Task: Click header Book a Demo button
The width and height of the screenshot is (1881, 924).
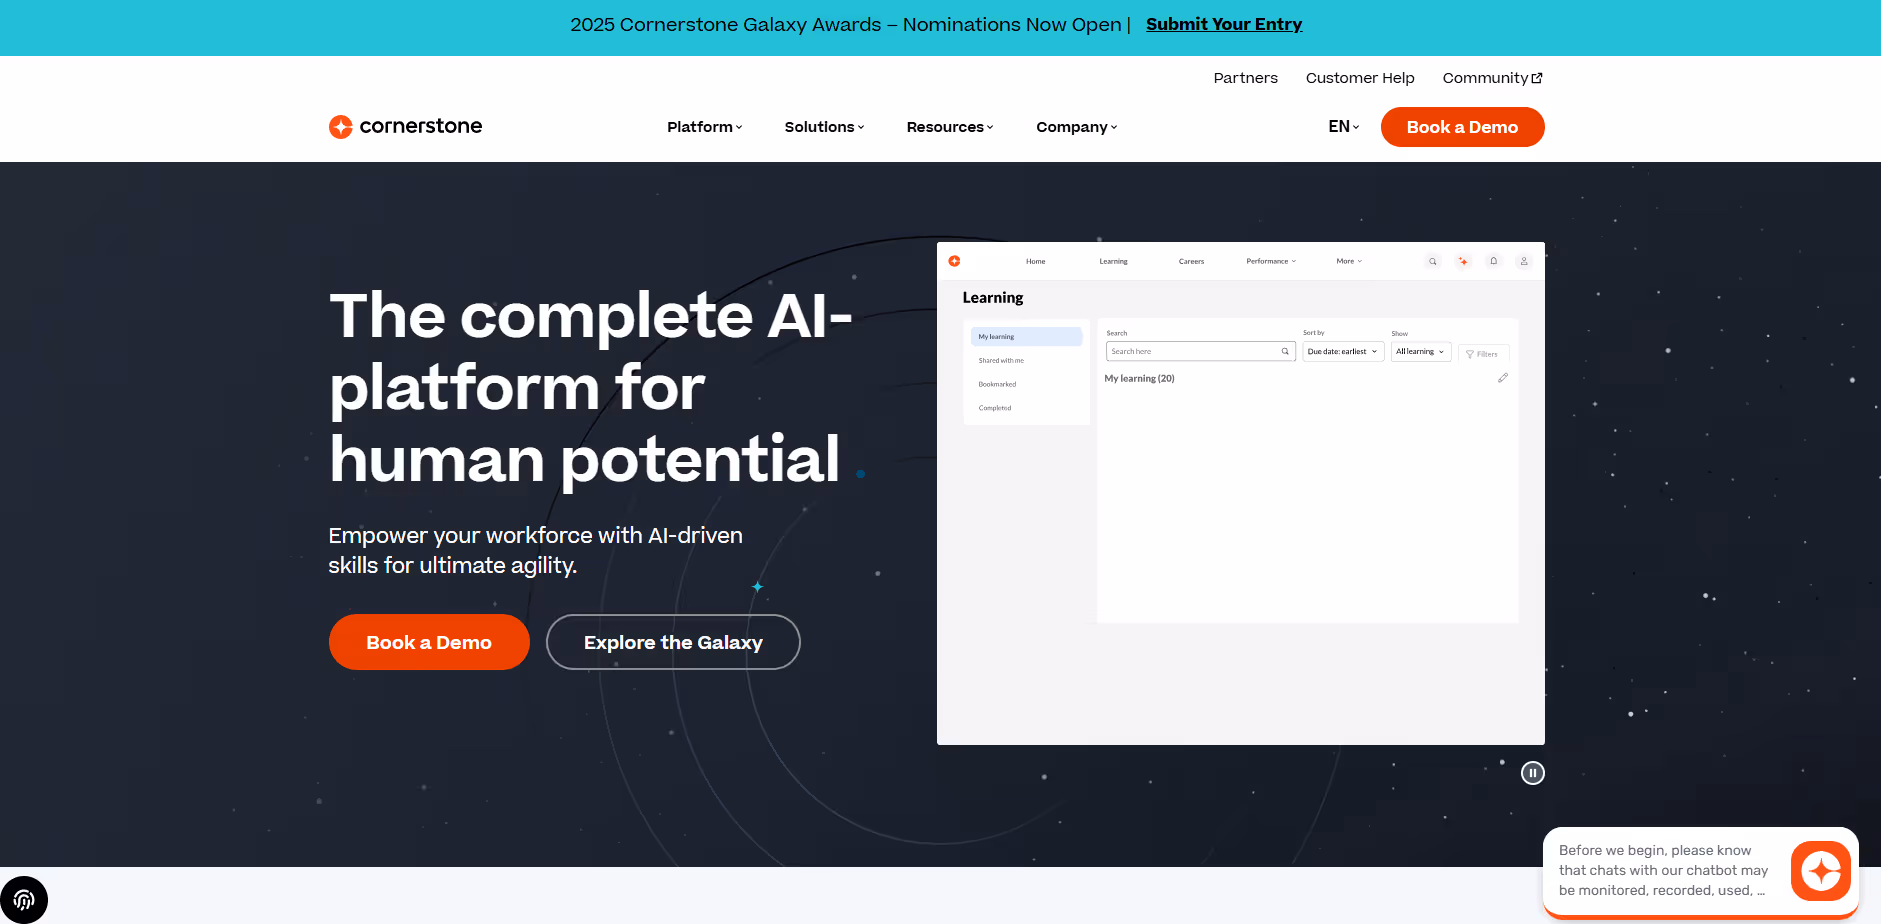Action: [x=1462, y=127]
